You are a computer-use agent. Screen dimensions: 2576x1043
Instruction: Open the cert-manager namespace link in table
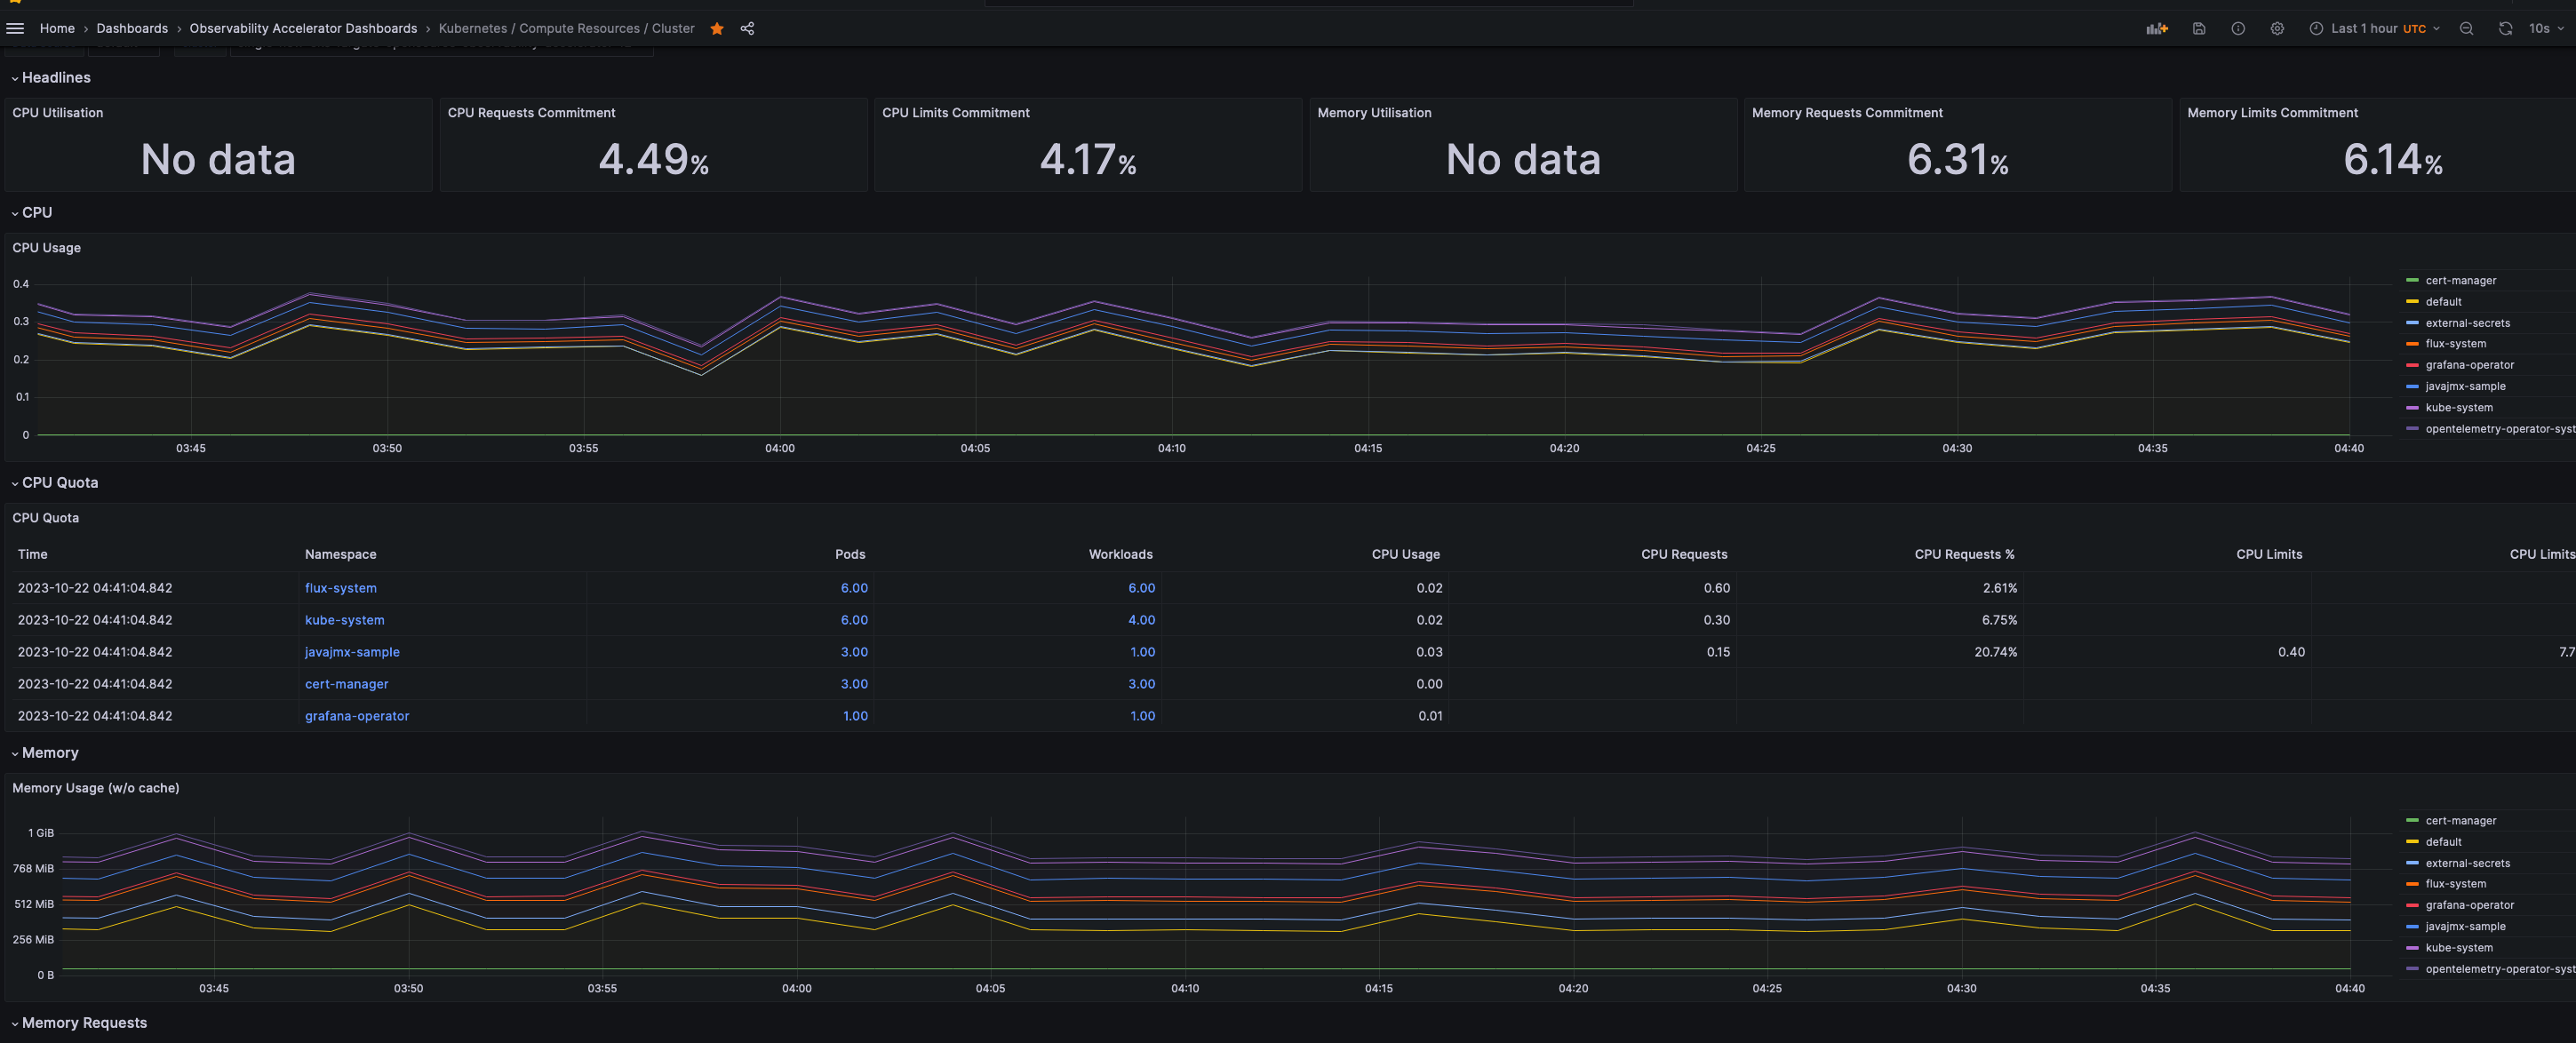tap(346, 683)
